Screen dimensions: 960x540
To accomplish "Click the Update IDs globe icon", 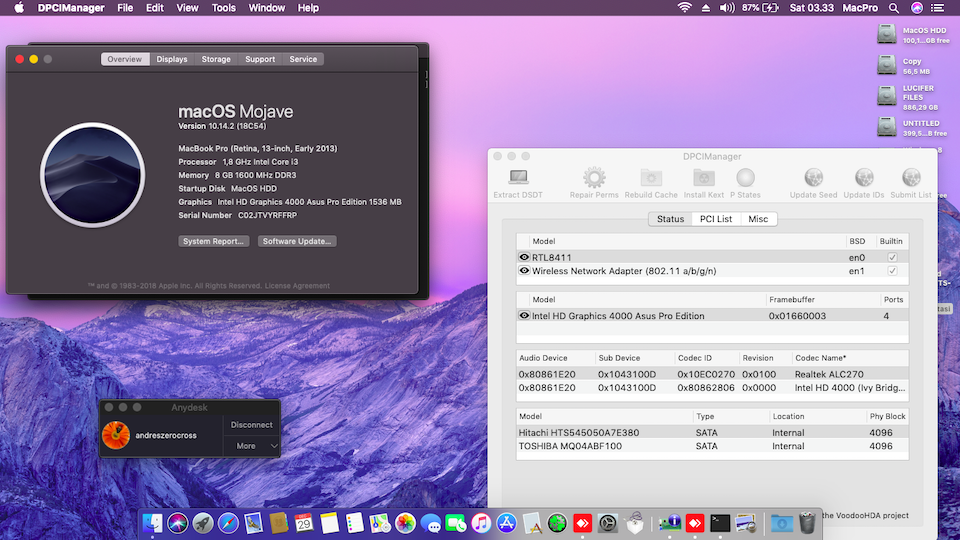I will coord(864,178).
